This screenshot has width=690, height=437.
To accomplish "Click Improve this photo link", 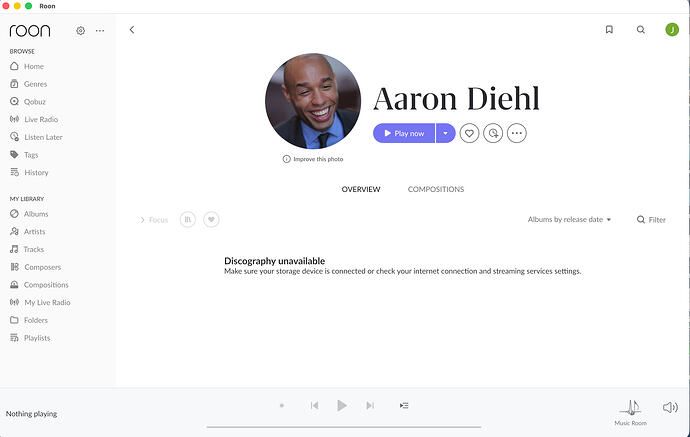I will 313,159.
